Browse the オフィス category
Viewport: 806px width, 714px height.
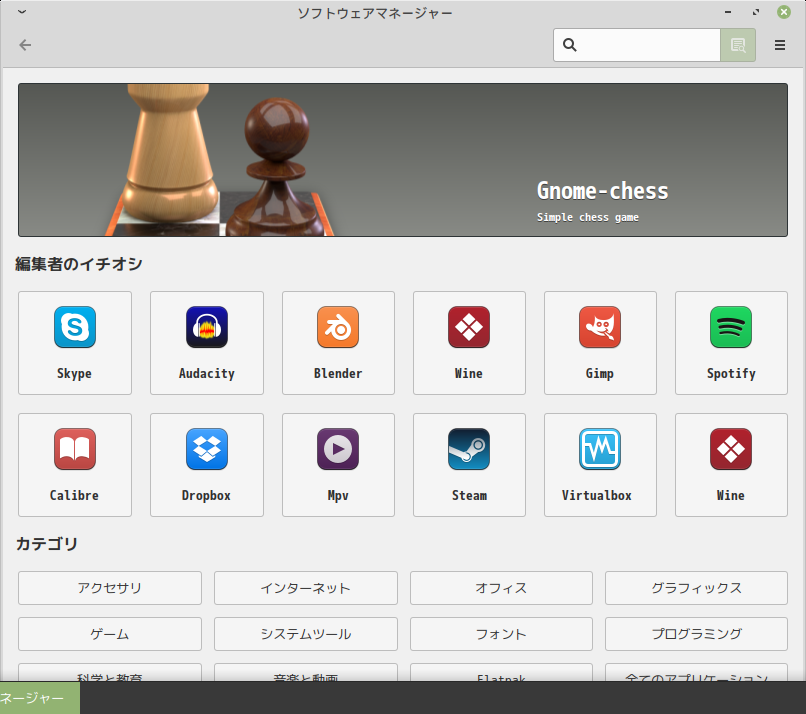pyautogui.click(x=501, y=588)
